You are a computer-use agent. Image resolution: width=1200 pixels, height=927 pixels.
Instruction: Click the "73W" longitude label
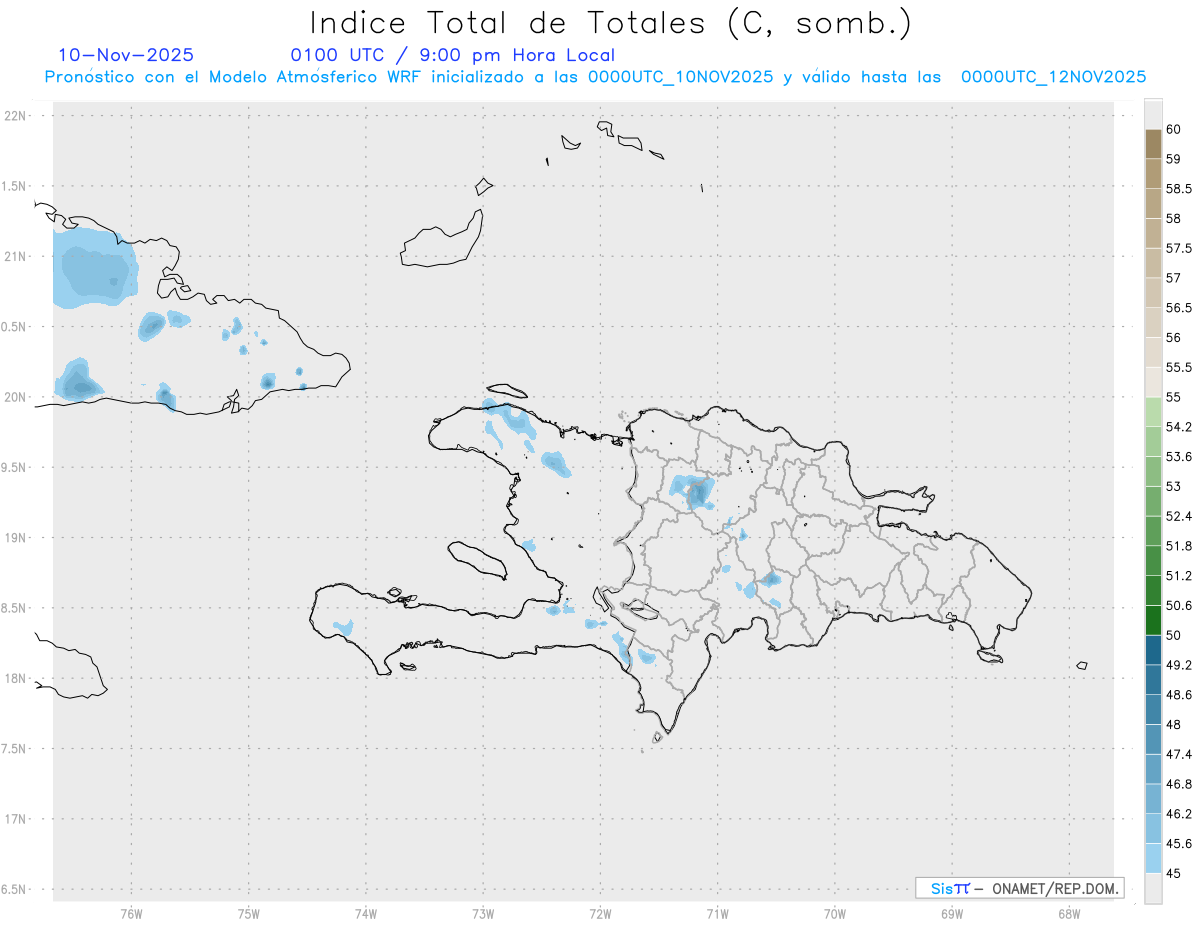point(483,913)
